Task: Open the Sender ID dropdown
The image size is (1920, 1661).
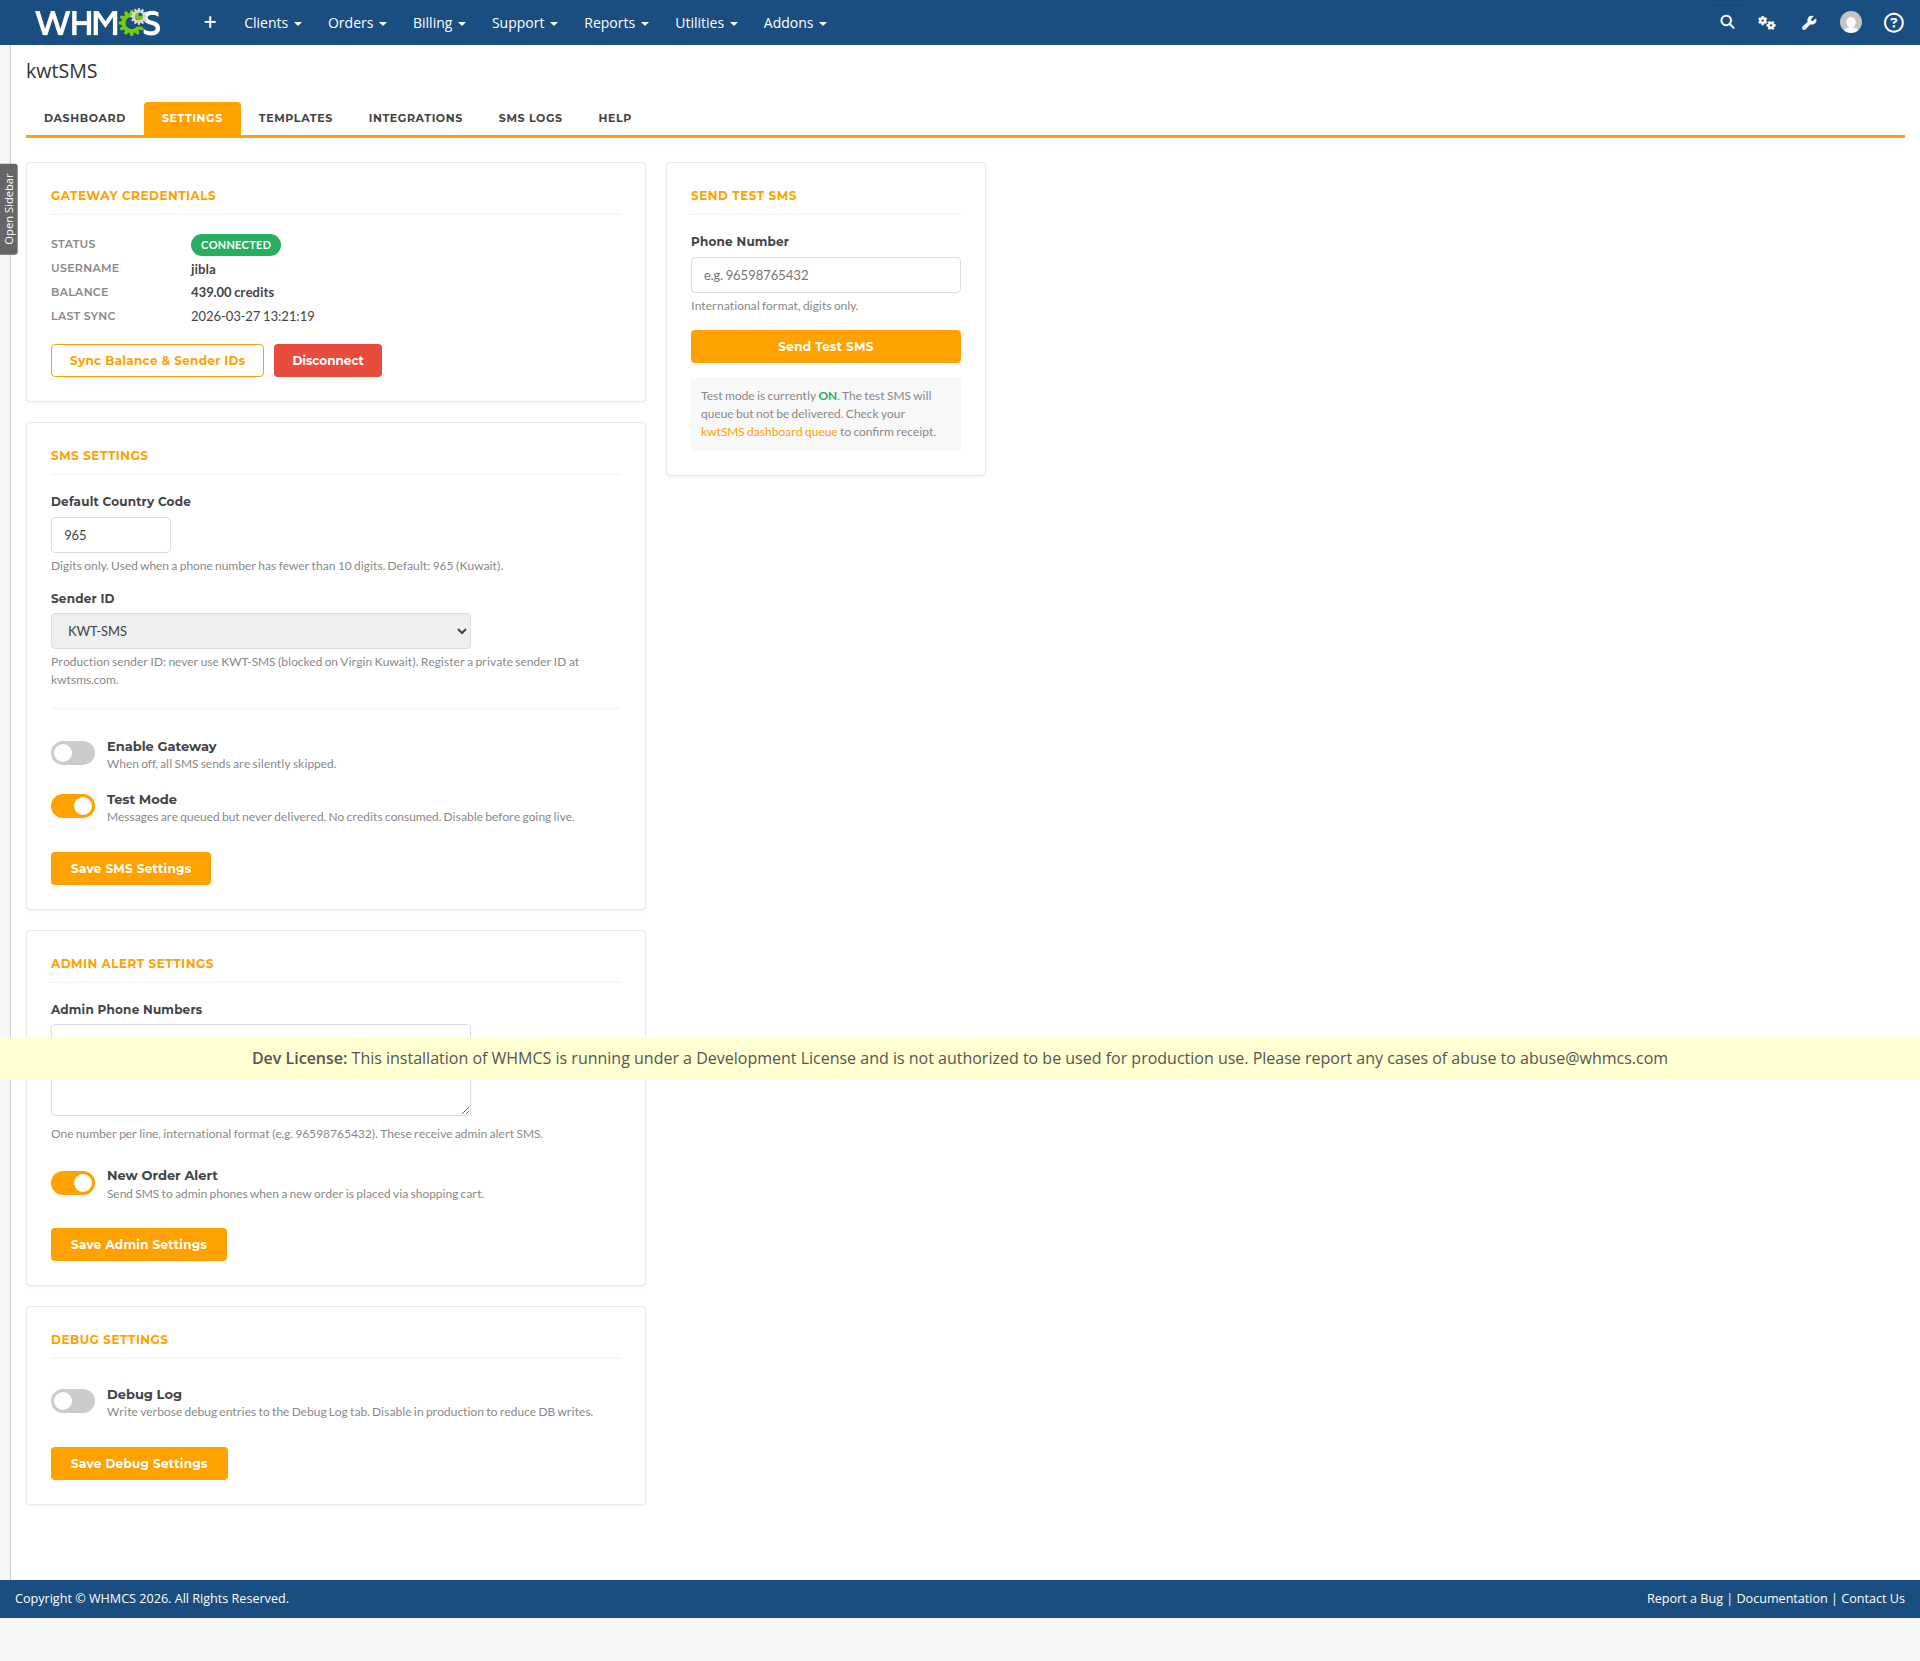Action: (260, 631)
